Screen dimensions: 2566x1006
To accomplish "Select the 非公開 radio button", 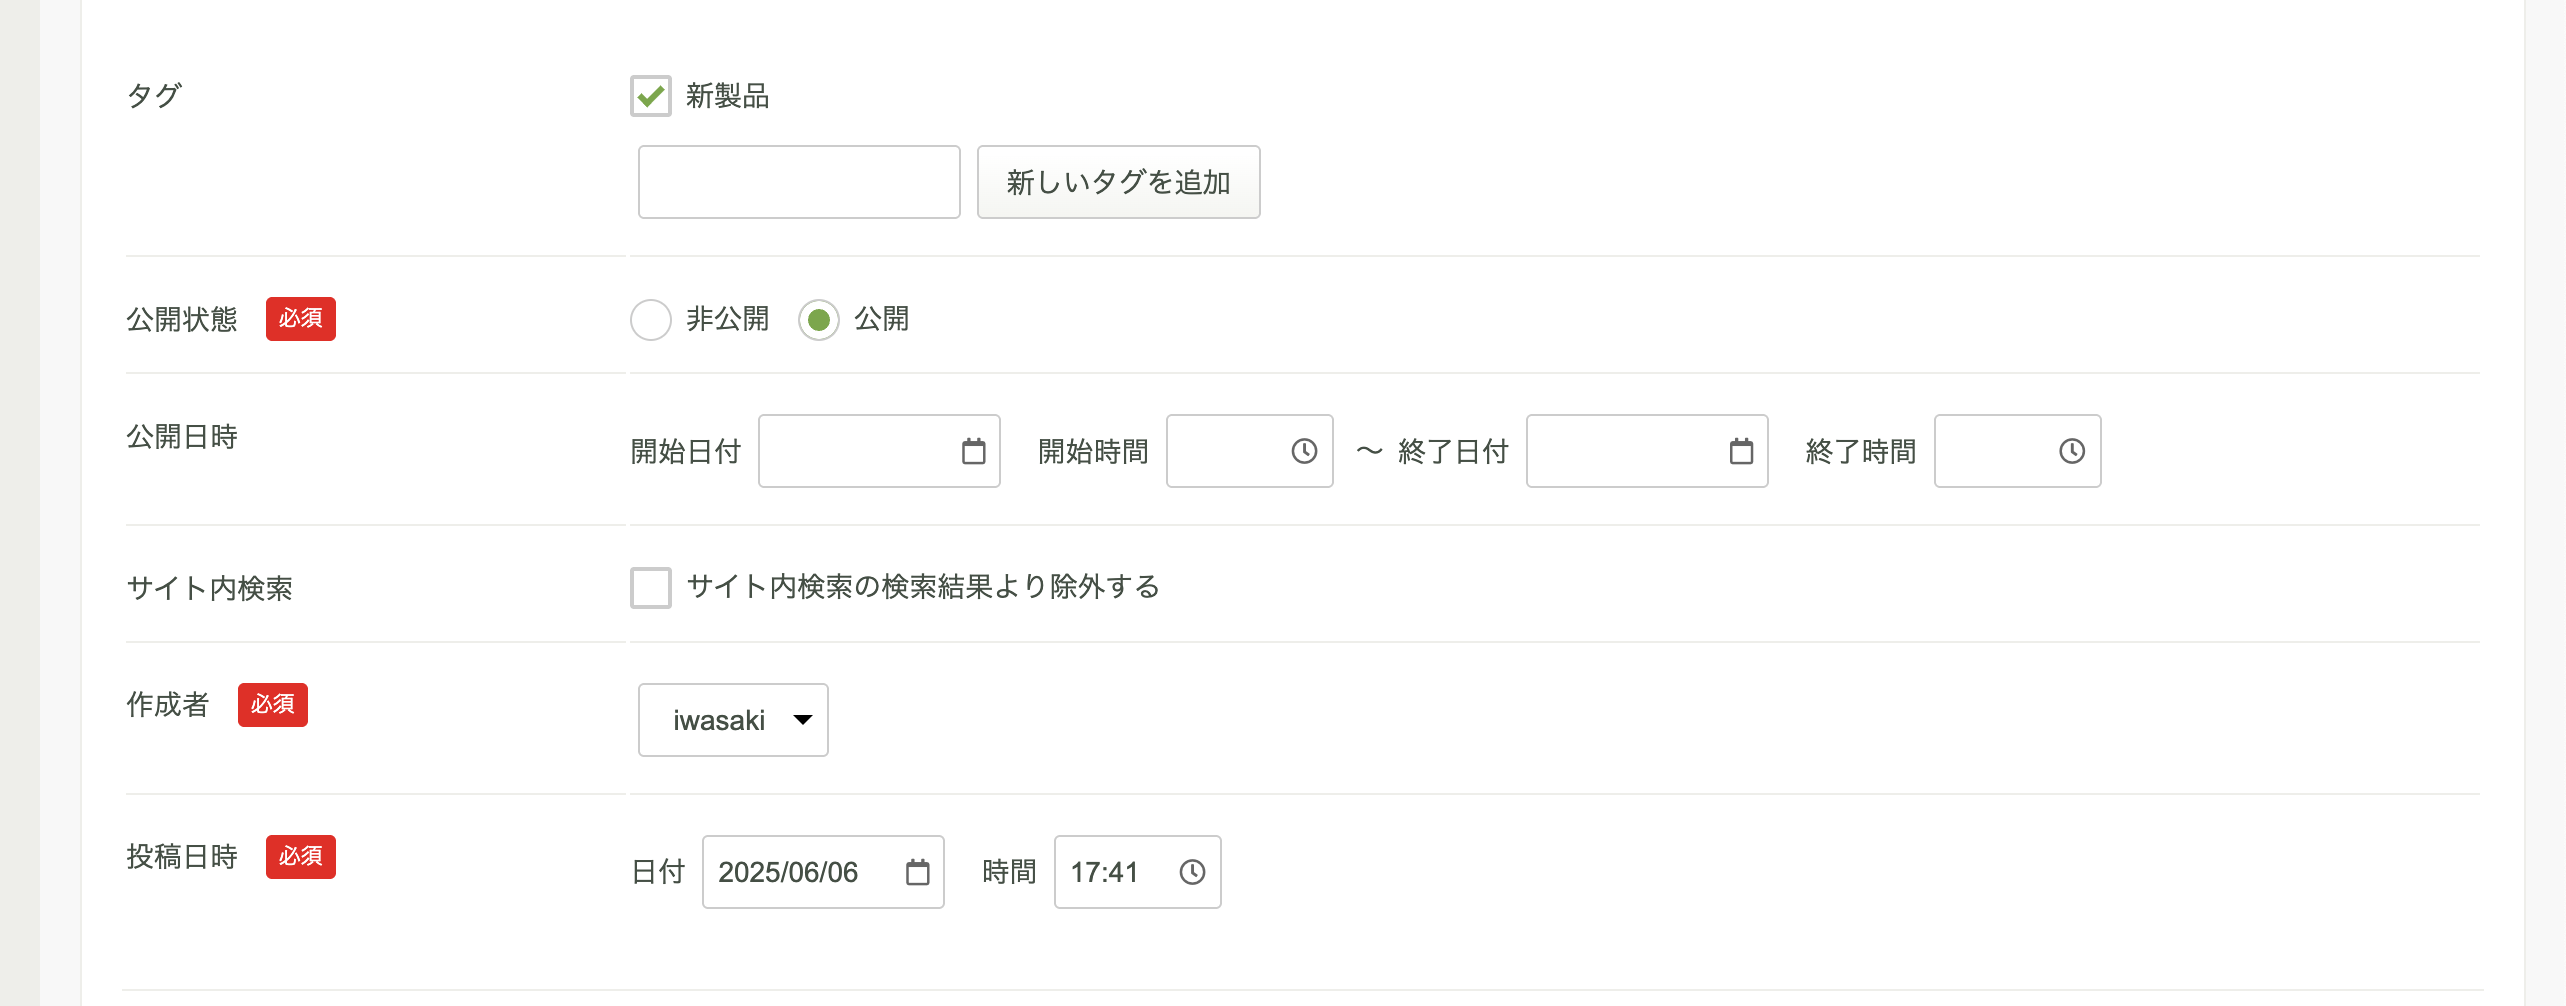I will (651, 320).
